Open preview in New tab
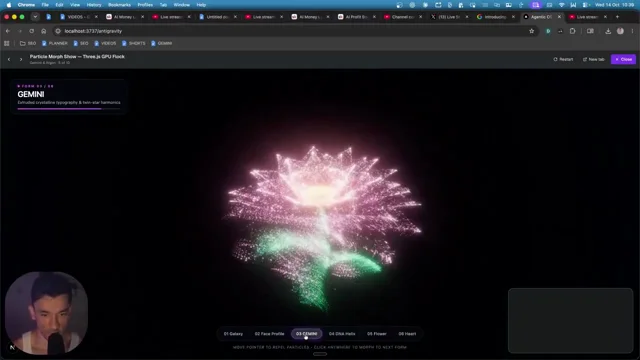Image resolution: width=640 pixels, height=360 pixels. [593, 59]
